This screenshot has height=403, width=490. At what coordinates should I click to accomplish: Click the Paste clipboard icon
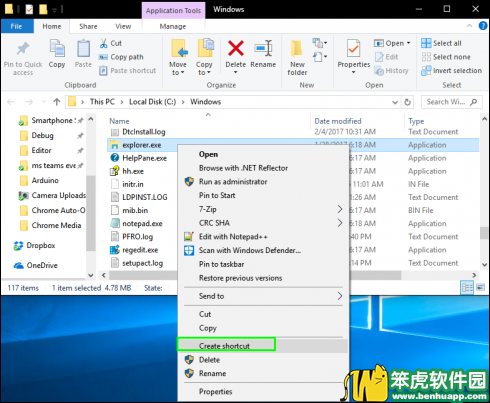point(83,49)
